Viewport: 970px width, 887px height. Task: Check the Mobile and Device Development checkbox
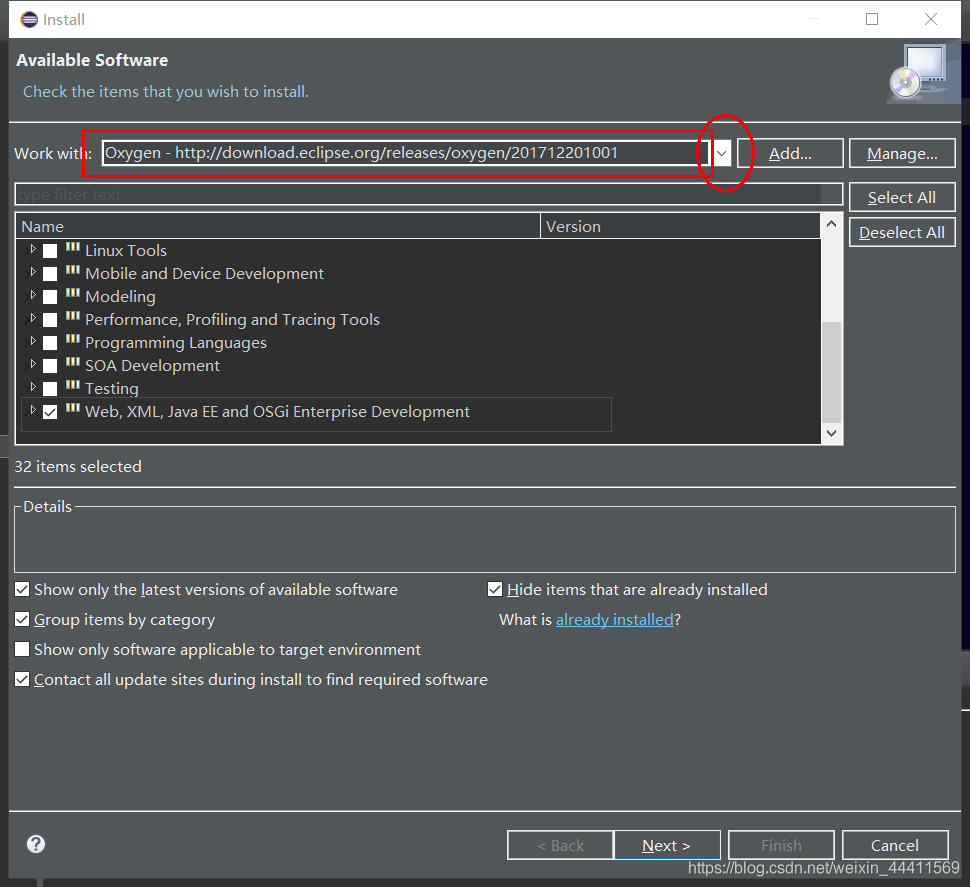click(50, 273)
